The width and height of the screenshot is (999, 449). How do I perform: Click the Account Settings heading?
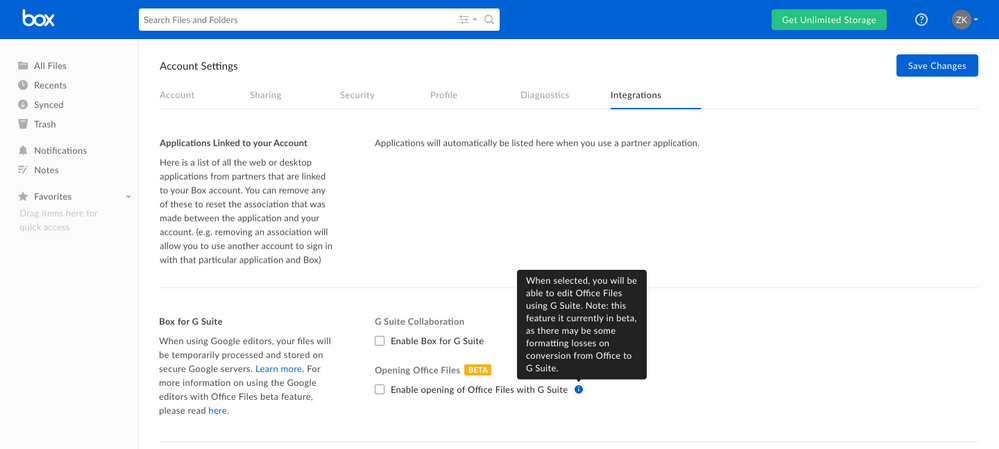[198, 66]
